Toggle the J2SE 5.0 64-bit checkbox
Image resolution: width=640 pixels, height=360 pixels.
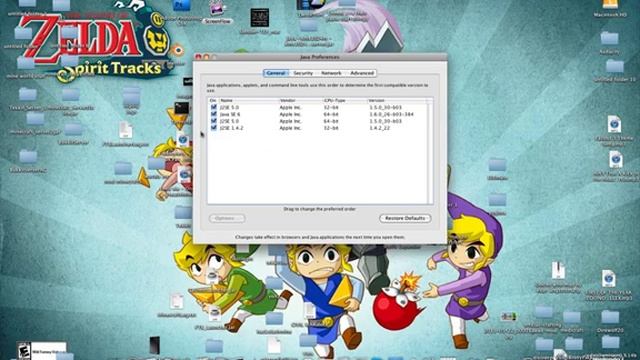pos(213,121)
